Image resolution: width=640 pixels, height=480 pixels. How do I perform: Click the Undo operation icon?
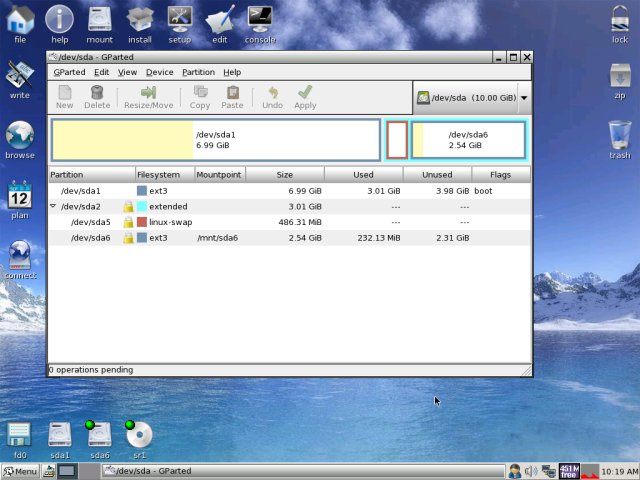(272, 93)
